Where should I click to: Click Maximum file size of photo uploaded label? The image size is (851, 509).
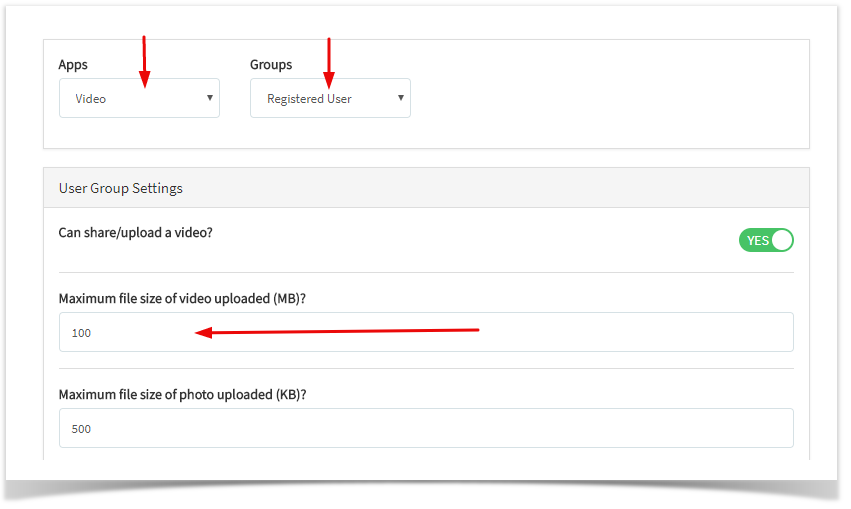[x=182, y=395]
